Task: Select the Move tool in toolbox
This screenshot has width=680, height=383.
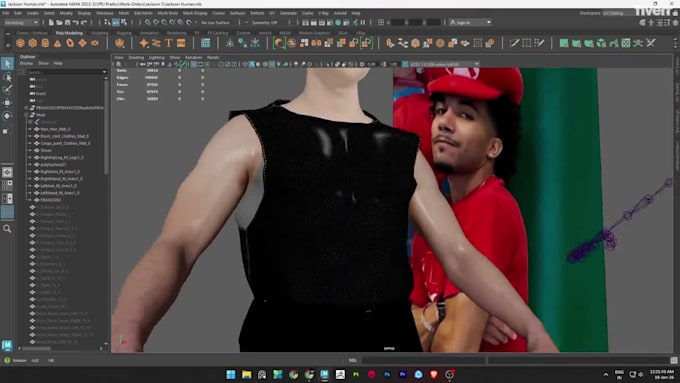Action: (7, 103)
